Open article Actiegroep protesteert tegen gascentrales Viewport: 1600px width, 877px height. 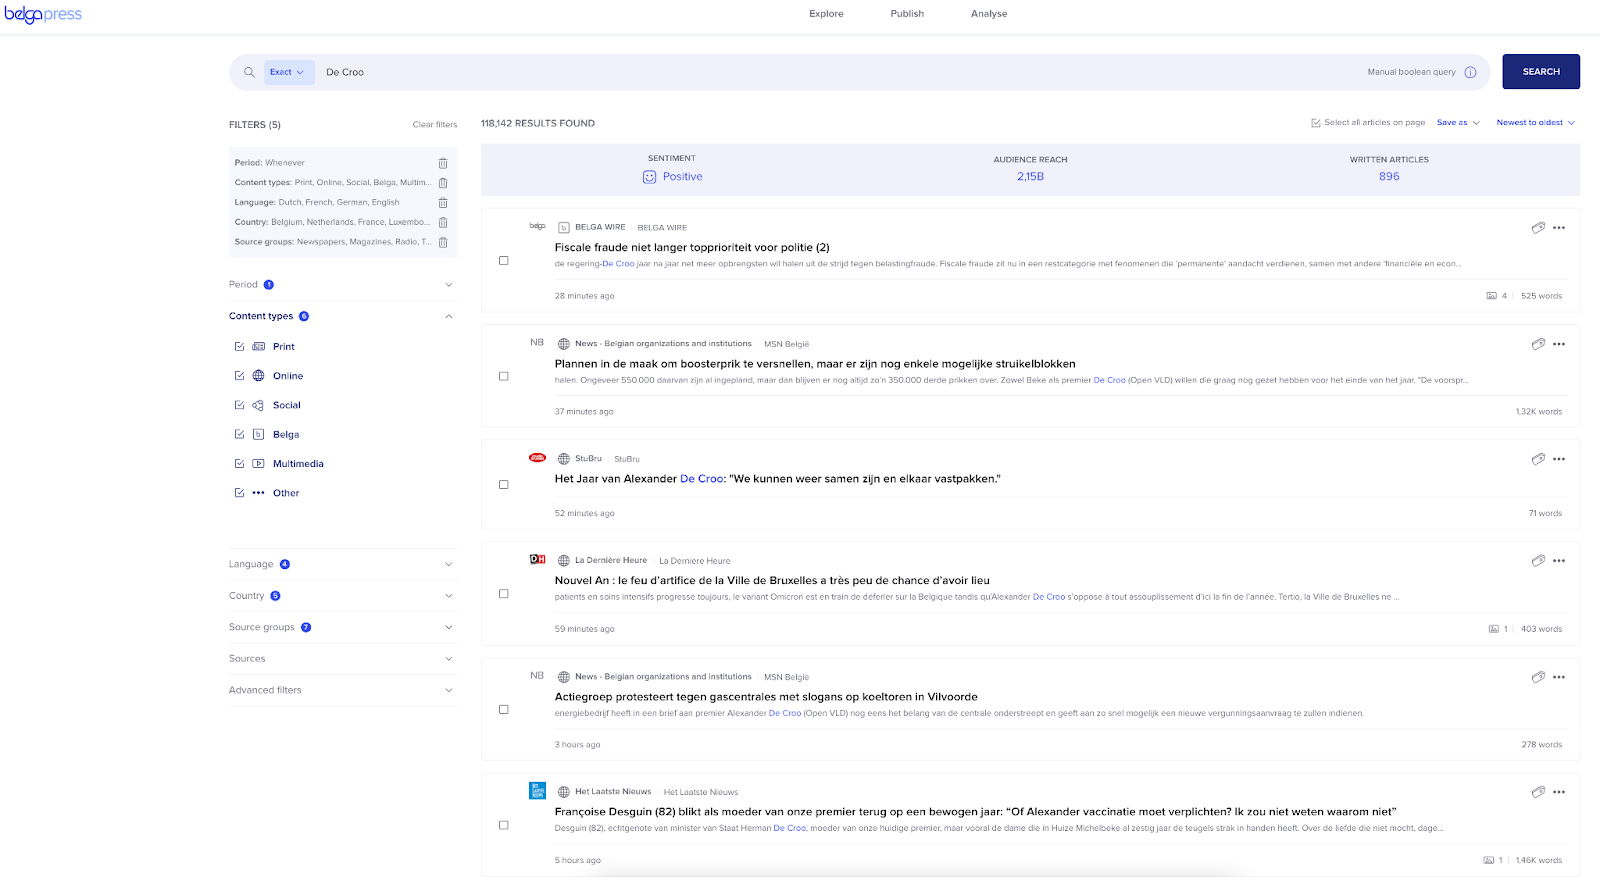766,697
